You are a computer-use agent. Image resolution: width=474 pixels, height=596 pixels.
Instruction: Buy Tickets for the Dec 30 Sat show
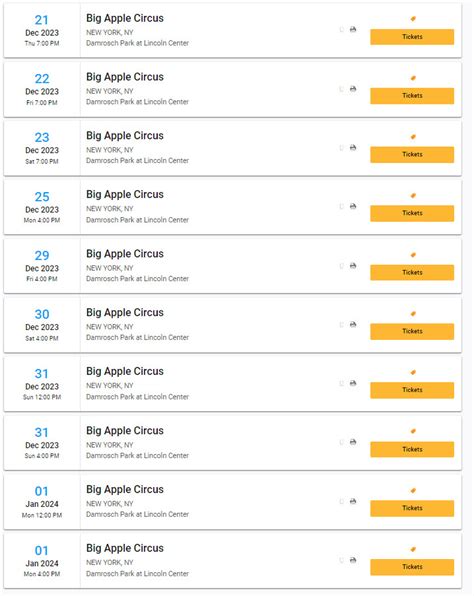(x=412, y=331)
